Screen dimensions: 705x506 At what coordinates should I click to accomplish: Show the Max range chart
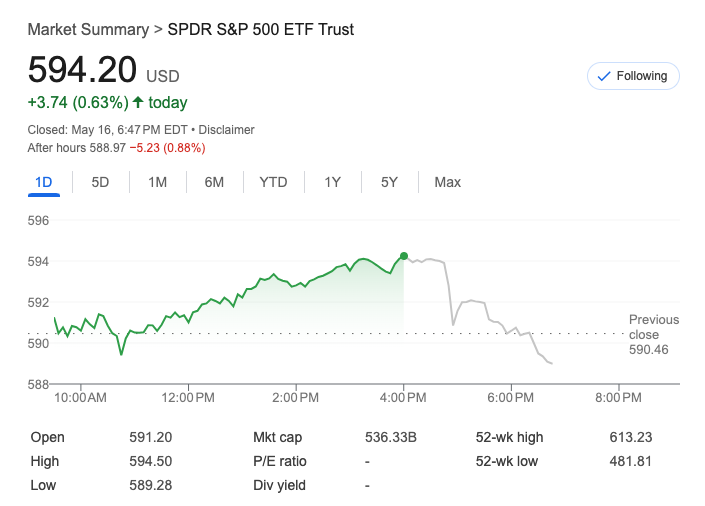point(447,182)
